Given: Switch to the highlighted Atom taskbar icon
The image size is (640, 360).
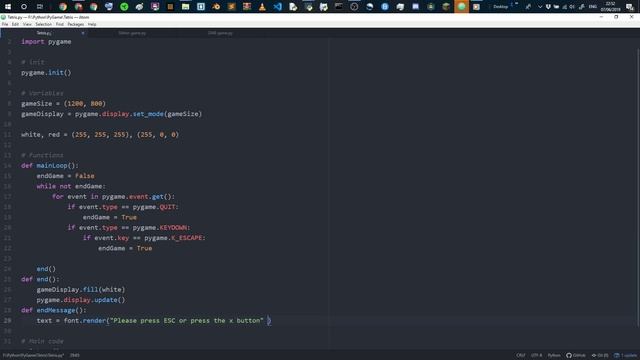Looking at the screenshot, I should coord(461,7).
